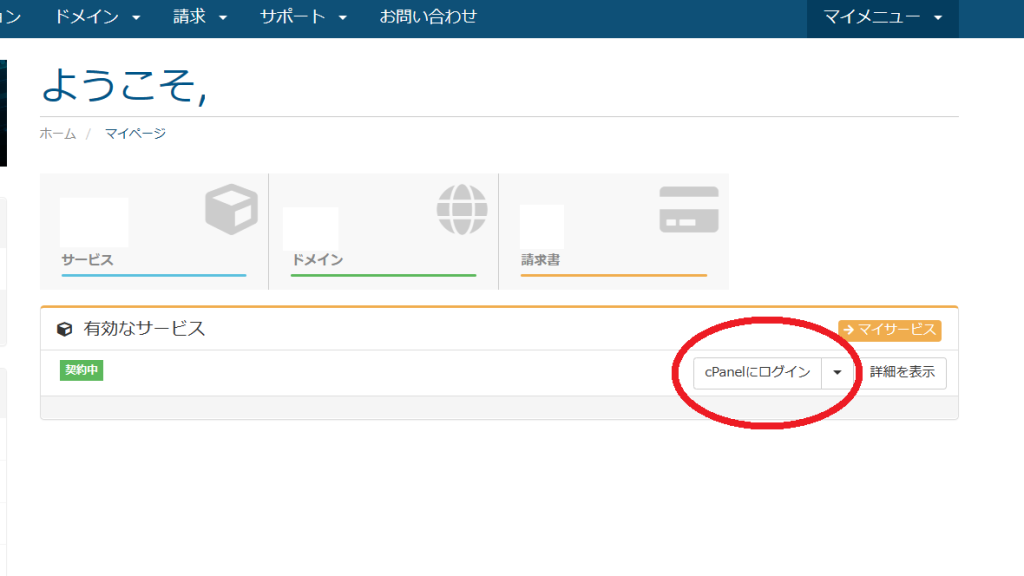Open the ドメイン dropdown in the top navigation
1024x576 pixels.
97,17
